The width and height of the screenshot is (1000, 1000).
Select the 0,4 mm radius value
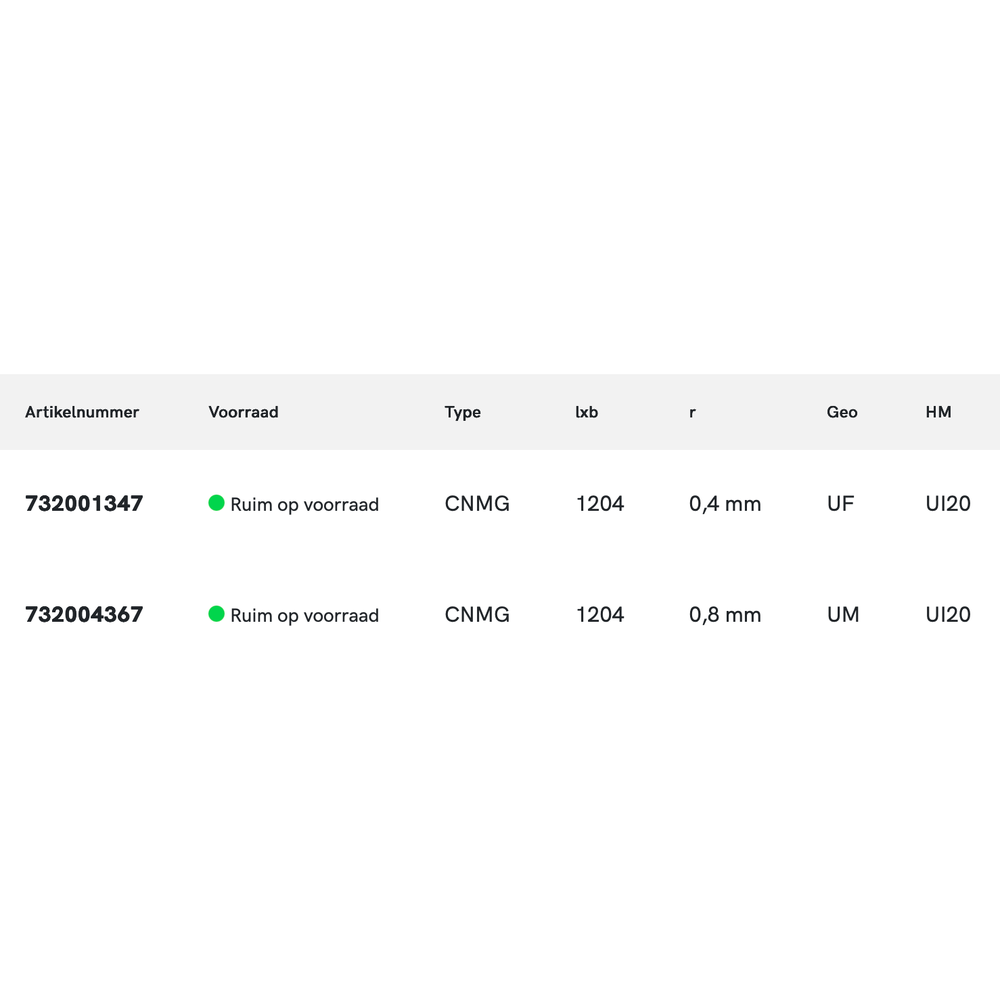pyautogui.click(x=725, y=504)
